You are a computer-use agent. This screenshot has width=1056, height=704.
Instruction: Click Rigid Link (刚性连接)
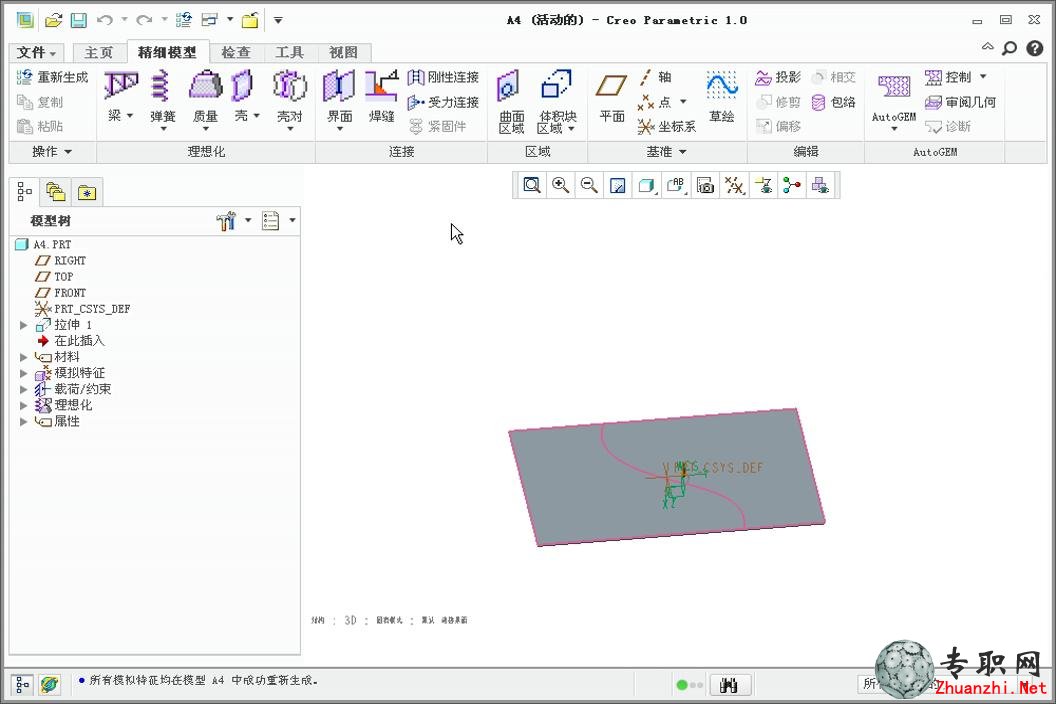click(444, 77)
